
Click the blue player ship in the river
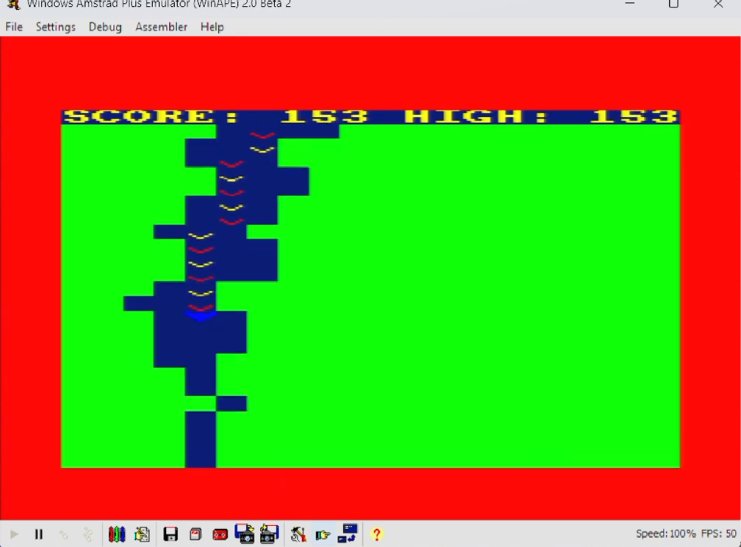[201, 316]
